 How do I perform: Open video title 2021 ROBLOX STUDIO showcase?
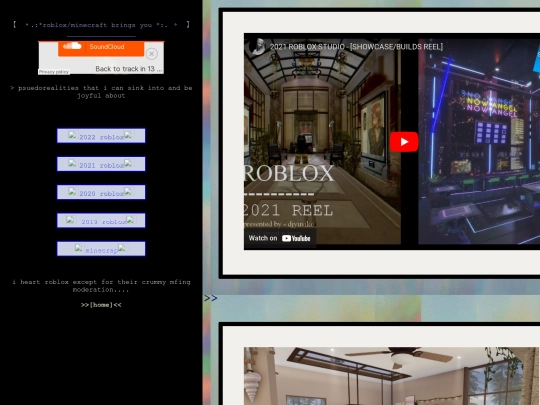click(x=356, y=46)
